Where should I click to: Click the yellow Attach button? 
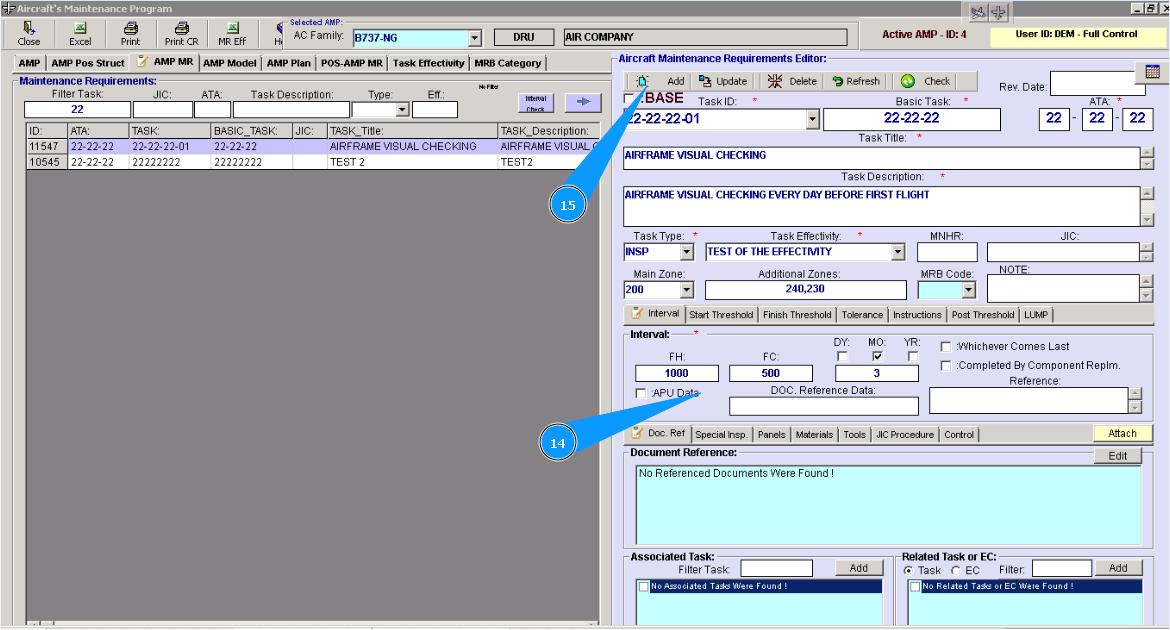click(1121, 434)
